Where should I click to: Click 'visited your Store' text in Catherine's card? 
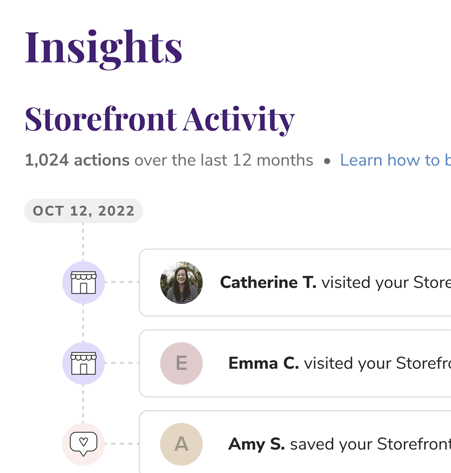pyautogui.click(x=386, y=282)
